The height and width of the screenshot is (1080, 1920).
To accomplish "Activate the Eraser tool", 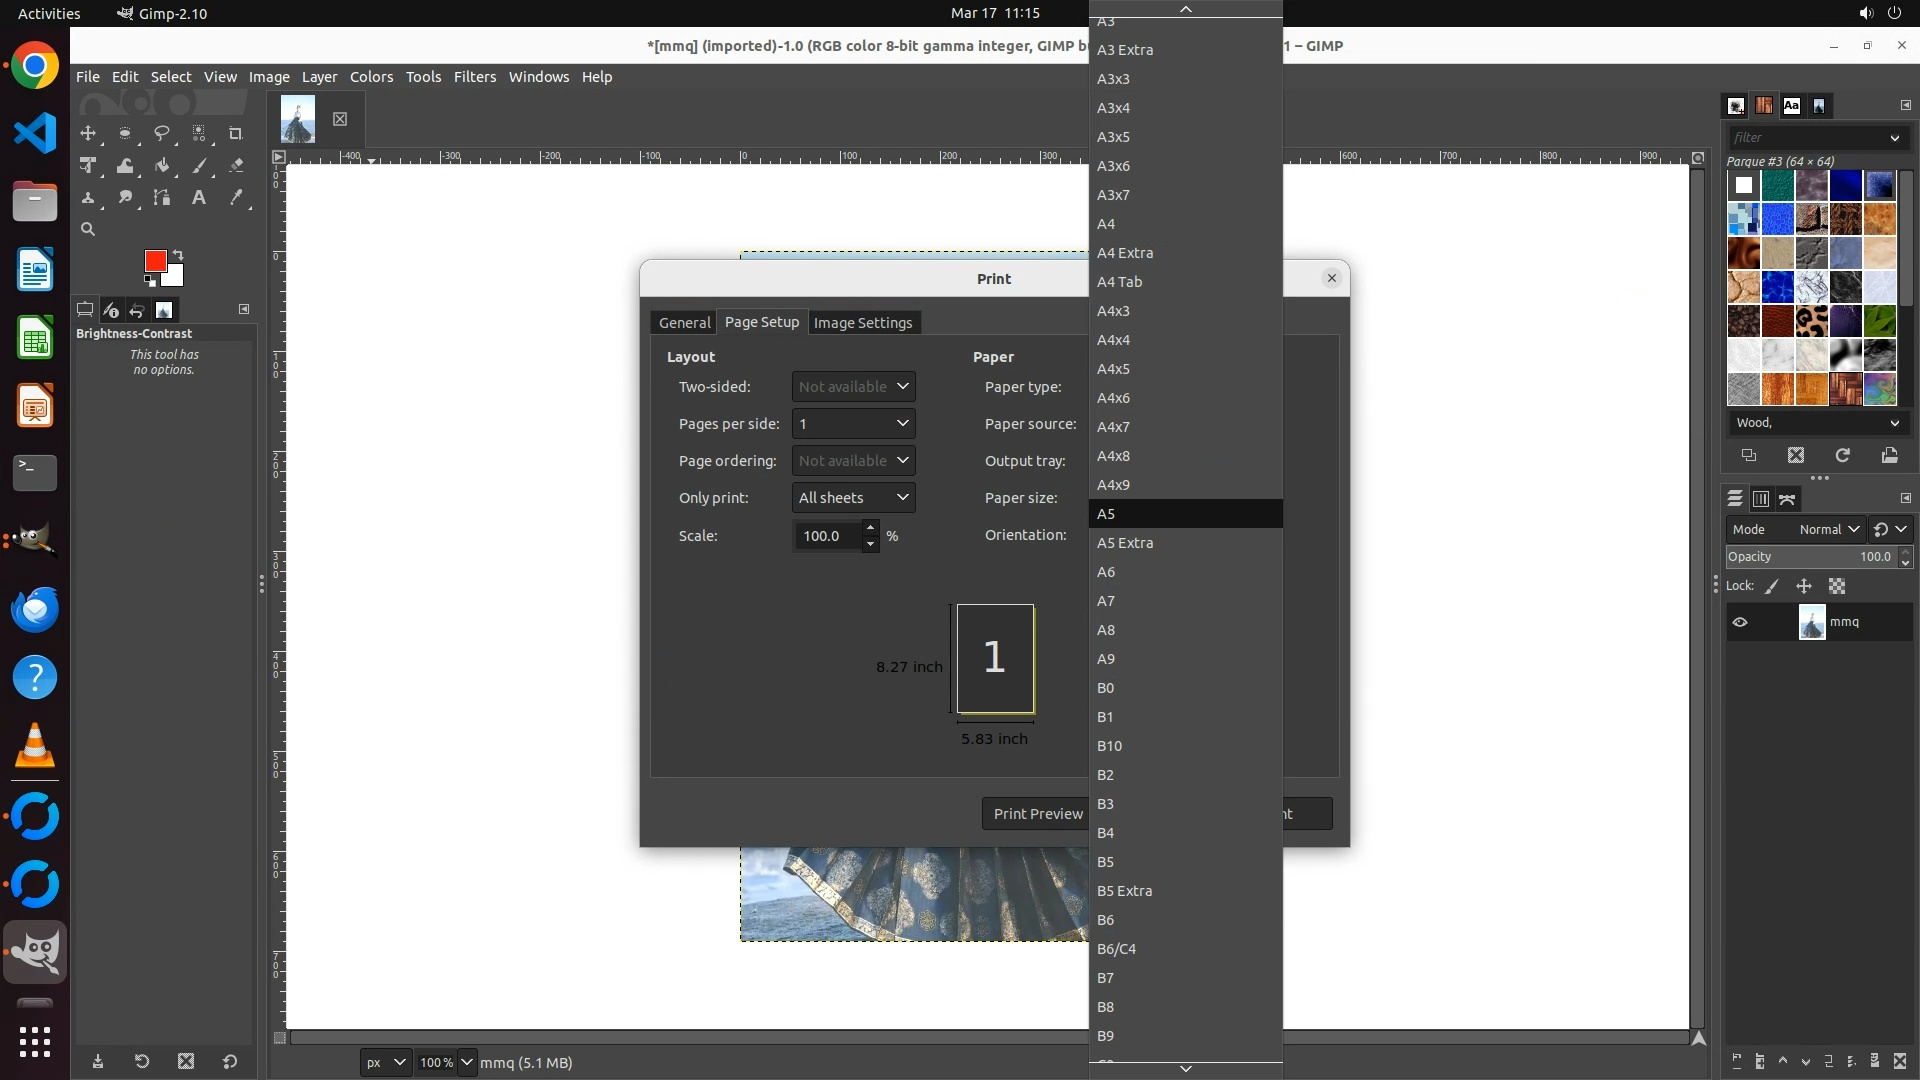I will click(236, 166).
